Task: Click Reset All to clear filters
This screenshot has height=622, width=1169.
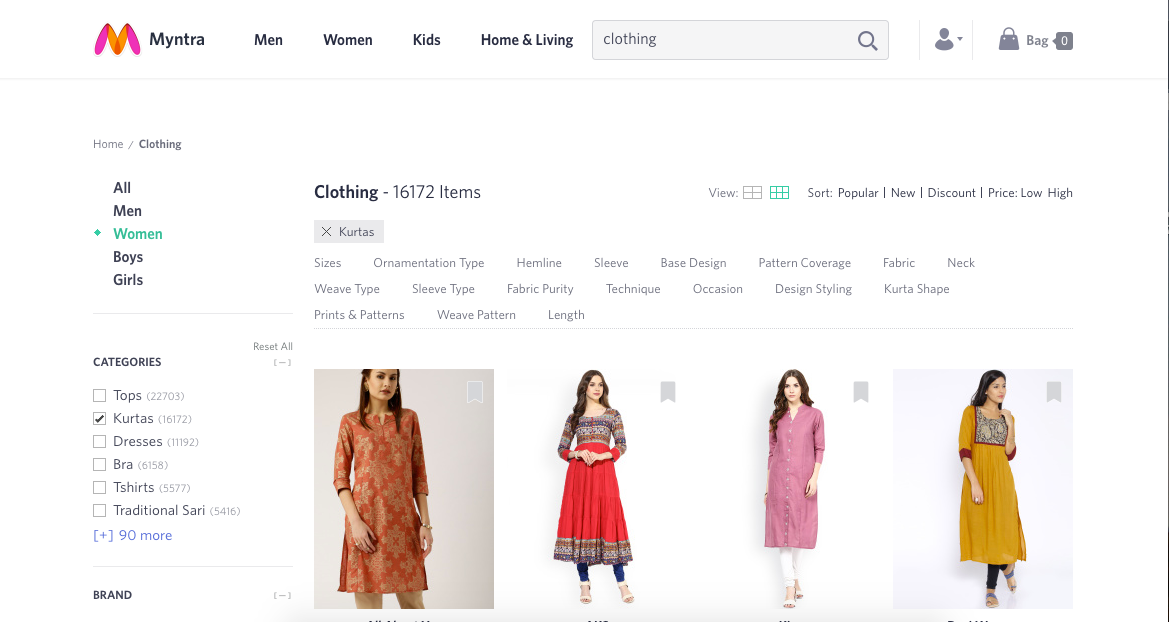Action: (272, 346)
